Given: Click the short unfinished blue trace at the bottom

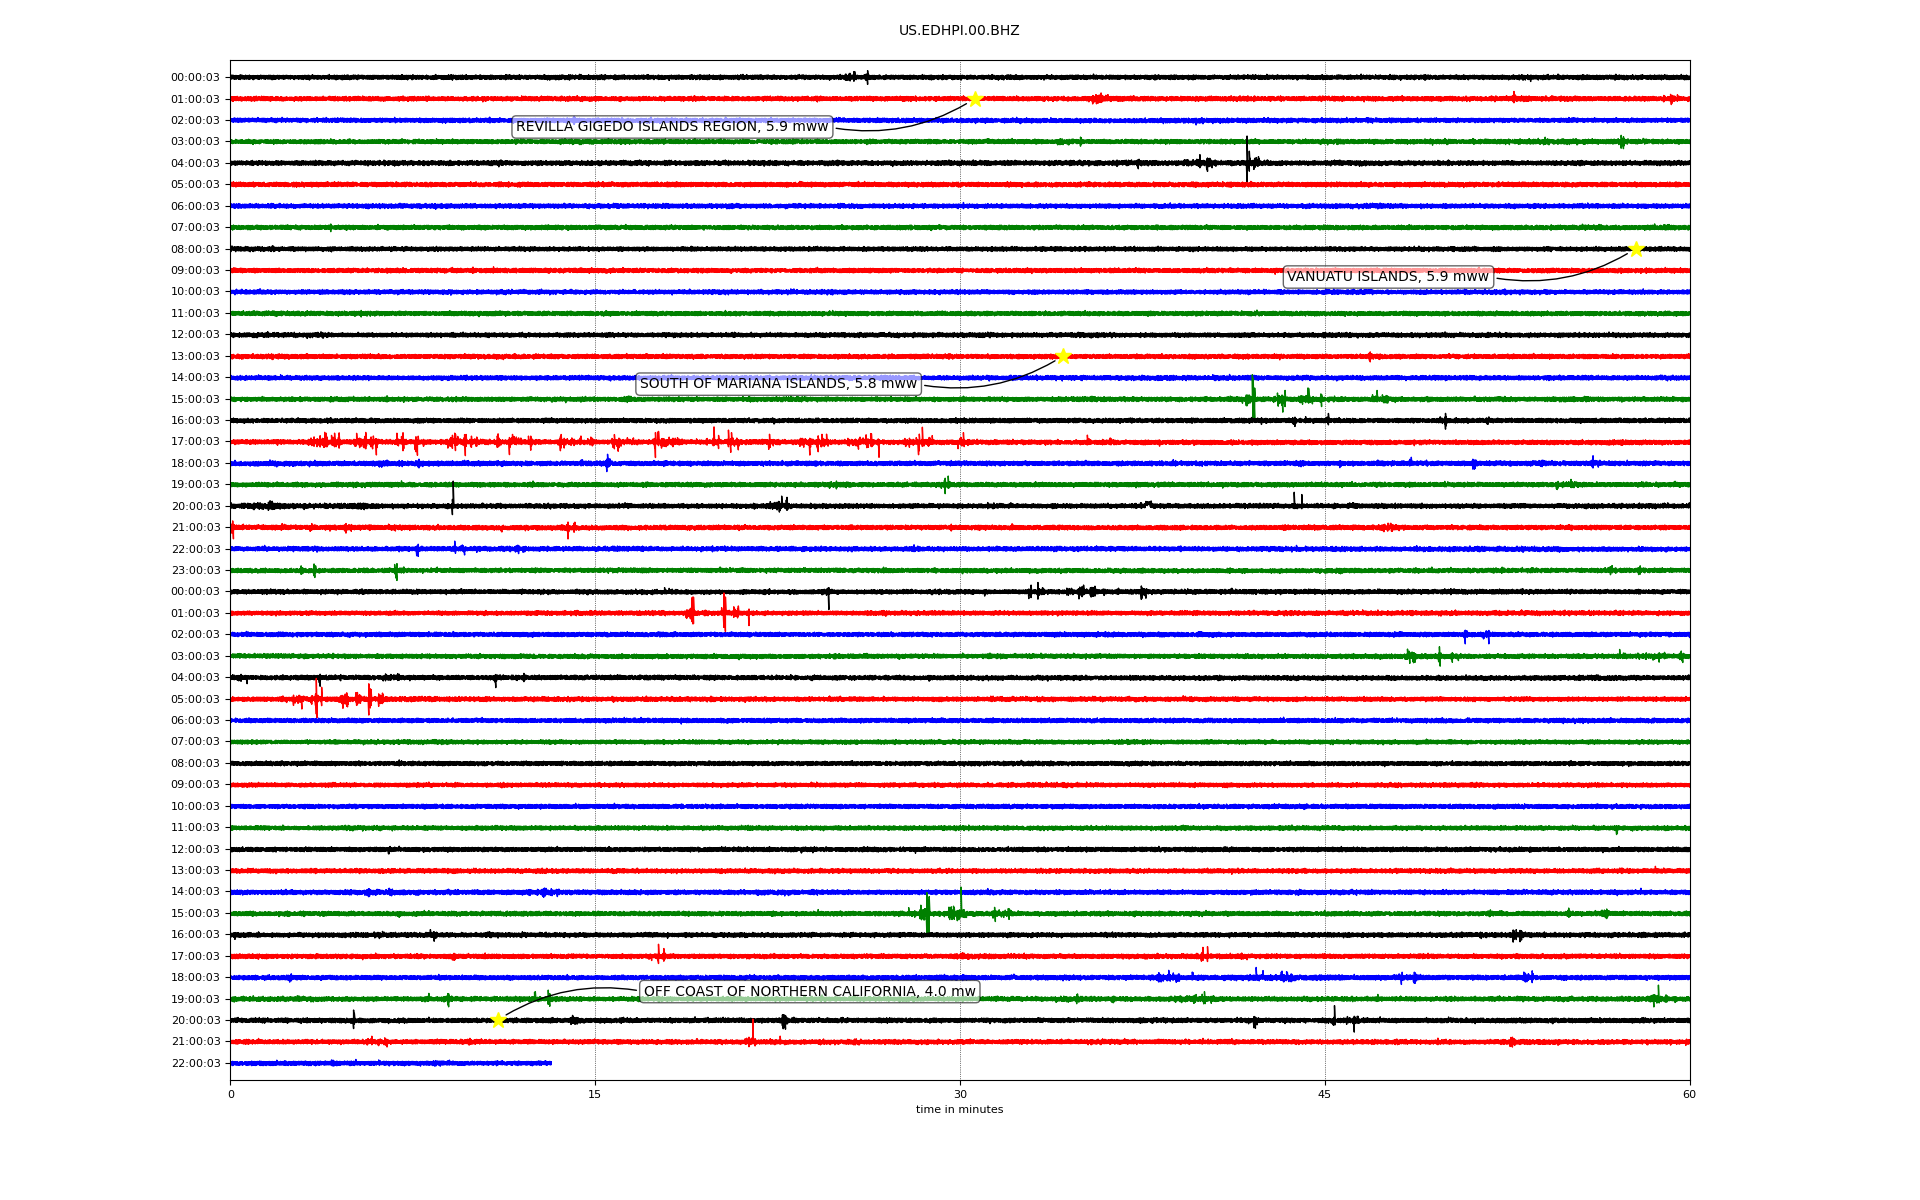Looking at the screenshot, I should [x=391, y=1063].
